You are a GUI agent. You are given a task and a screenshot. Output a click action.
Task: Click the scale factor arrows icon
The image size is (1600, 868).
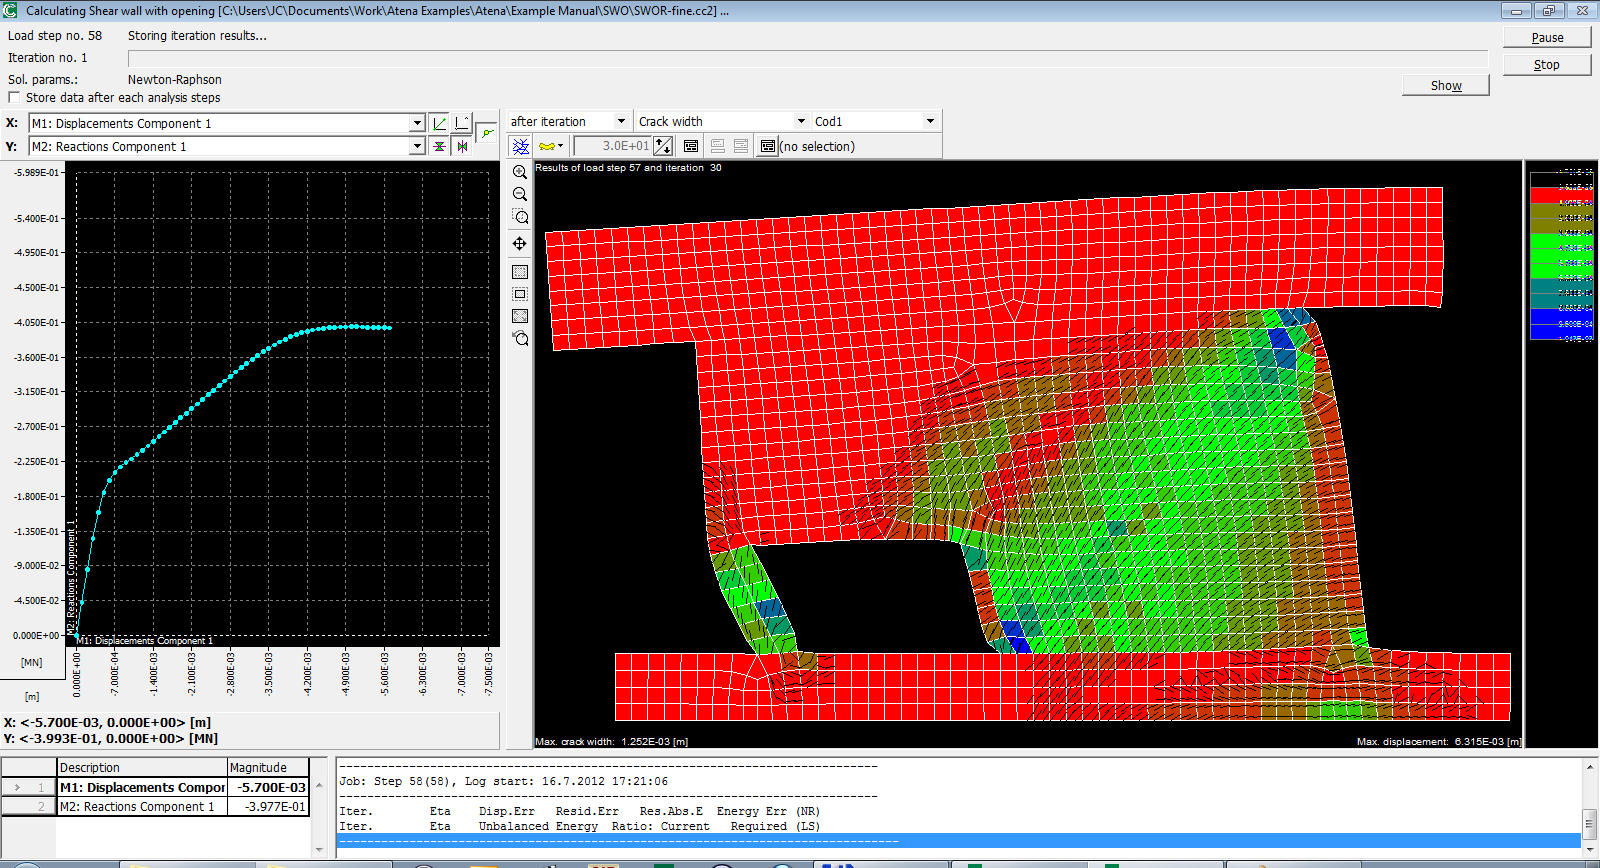point(663,146)
